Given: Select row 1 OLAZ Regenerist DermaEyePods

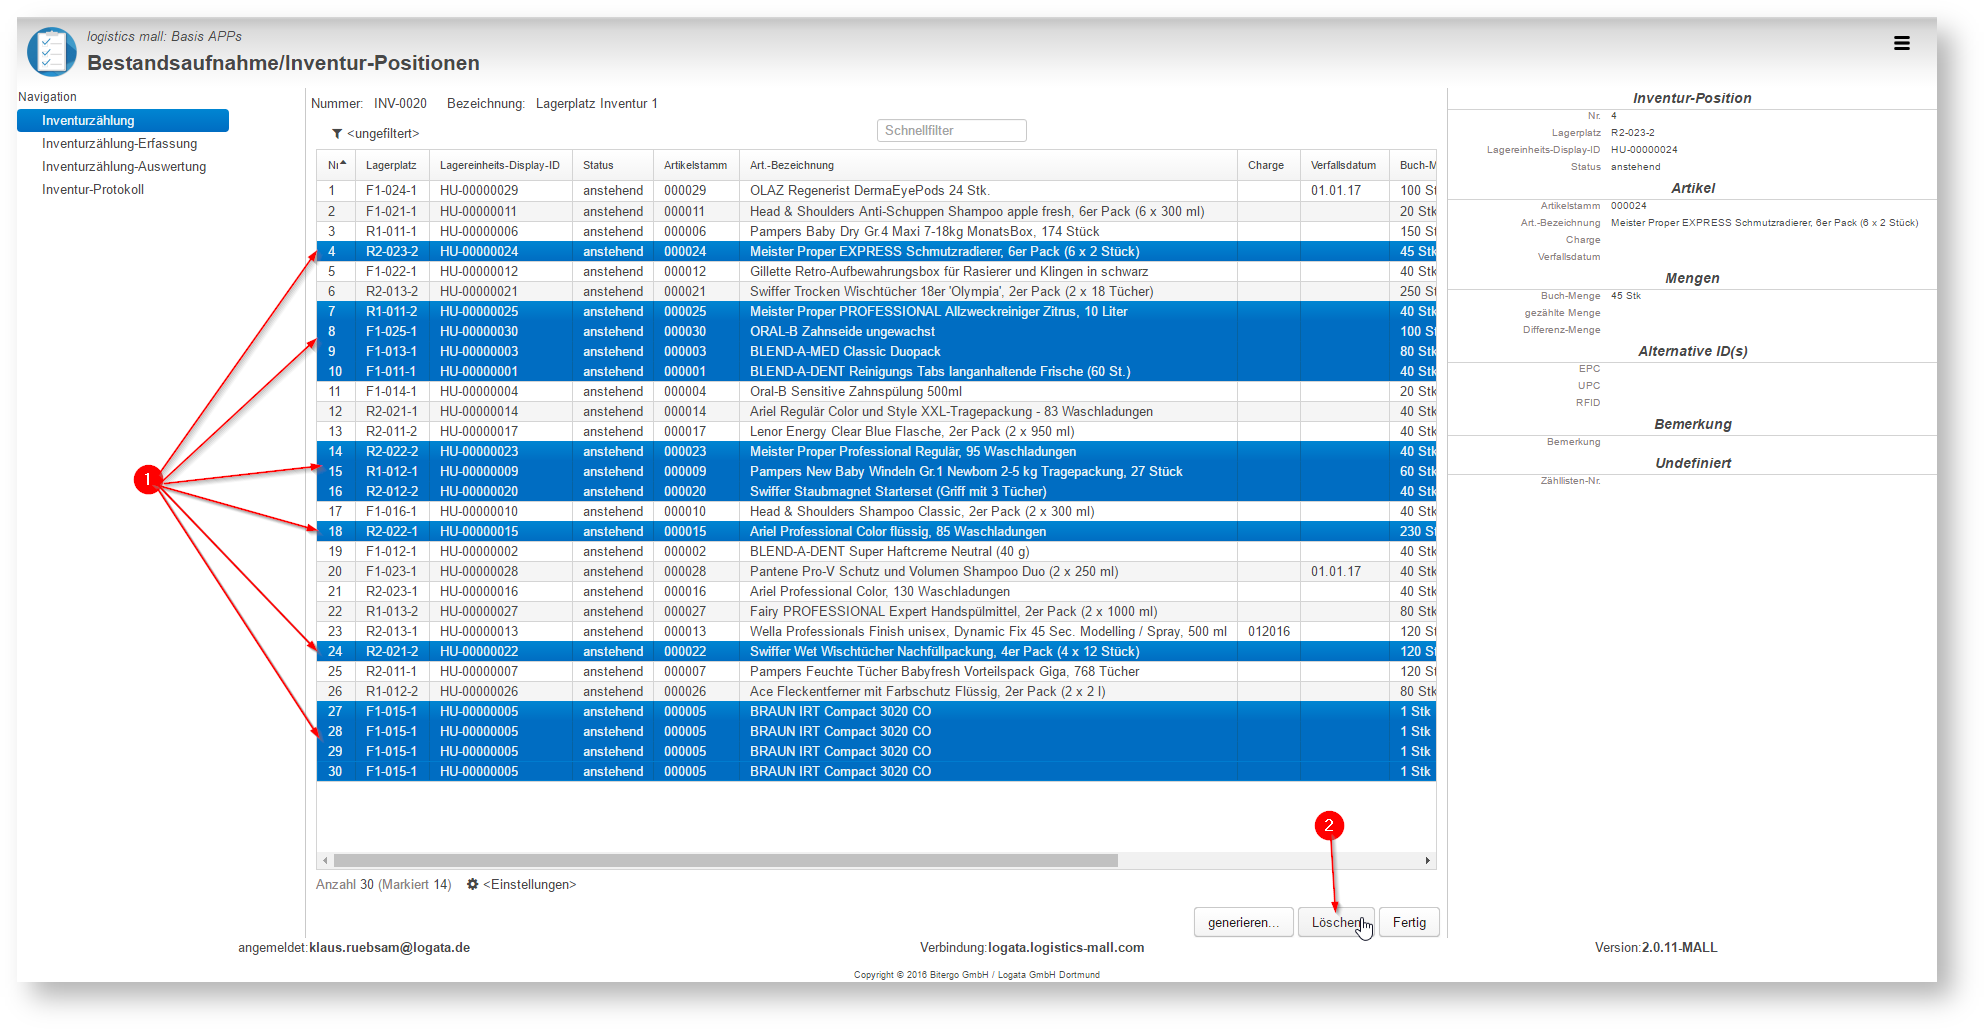Looking at the screenshot, I should pyautogui.click(x=876, y=190).
